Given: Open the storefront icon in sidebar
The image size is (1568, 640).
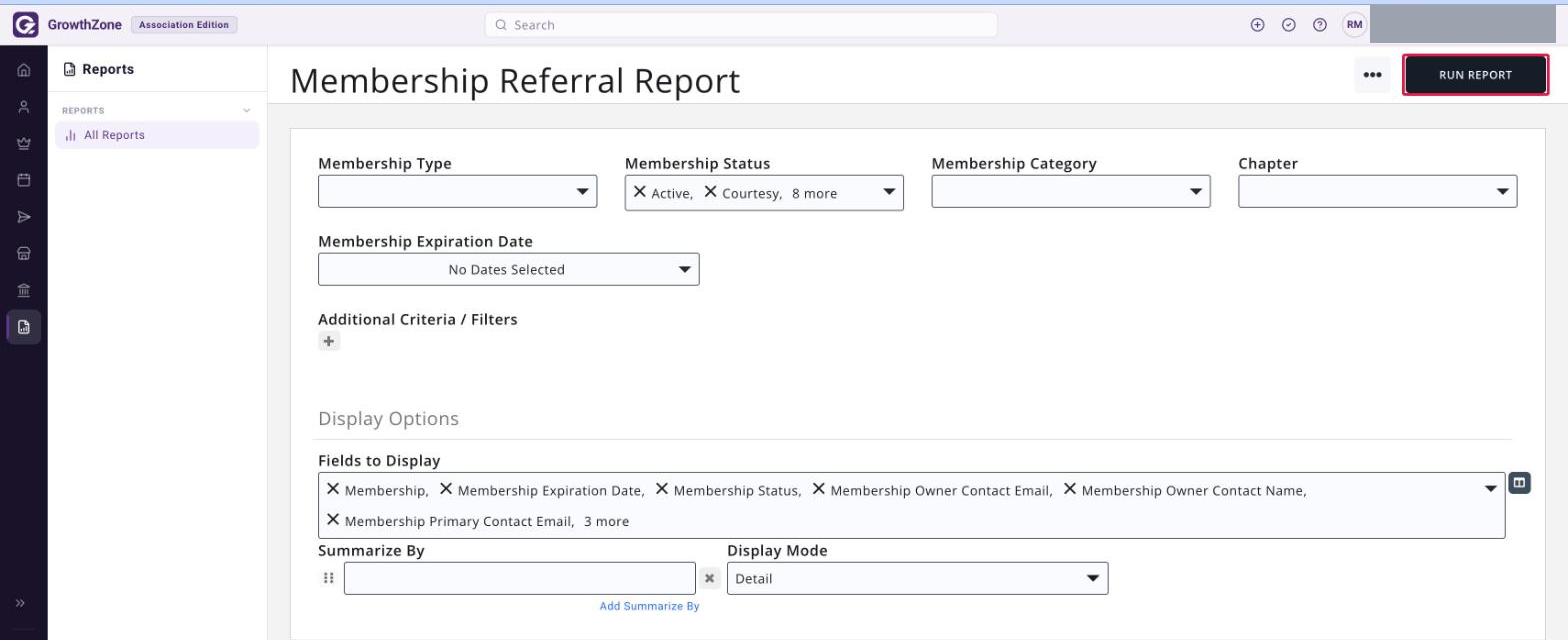Looking at the screenshot, I should pos(24,253).
